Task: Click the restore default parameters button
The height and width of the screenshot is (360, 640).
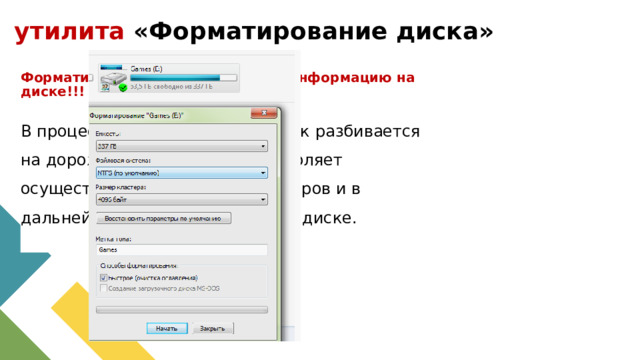Action: pyautogui.click(x=164, y=218)
